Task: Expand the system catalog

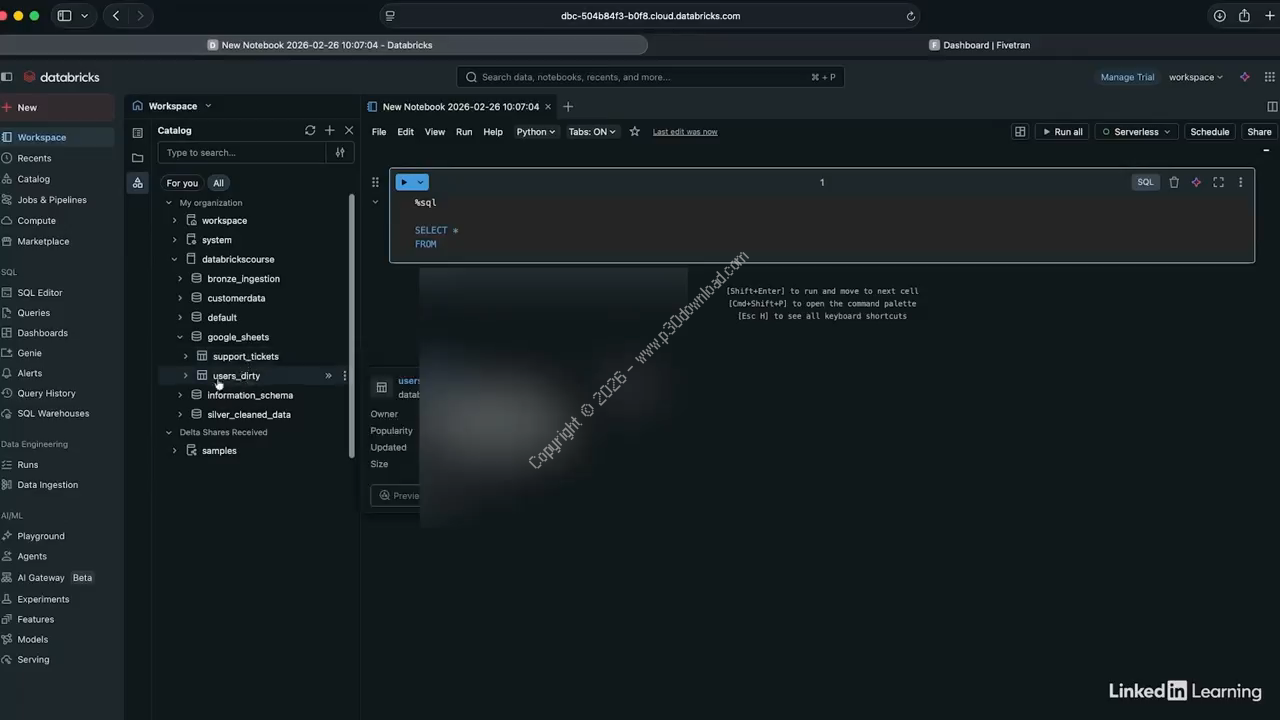Action: pos(174,240)
